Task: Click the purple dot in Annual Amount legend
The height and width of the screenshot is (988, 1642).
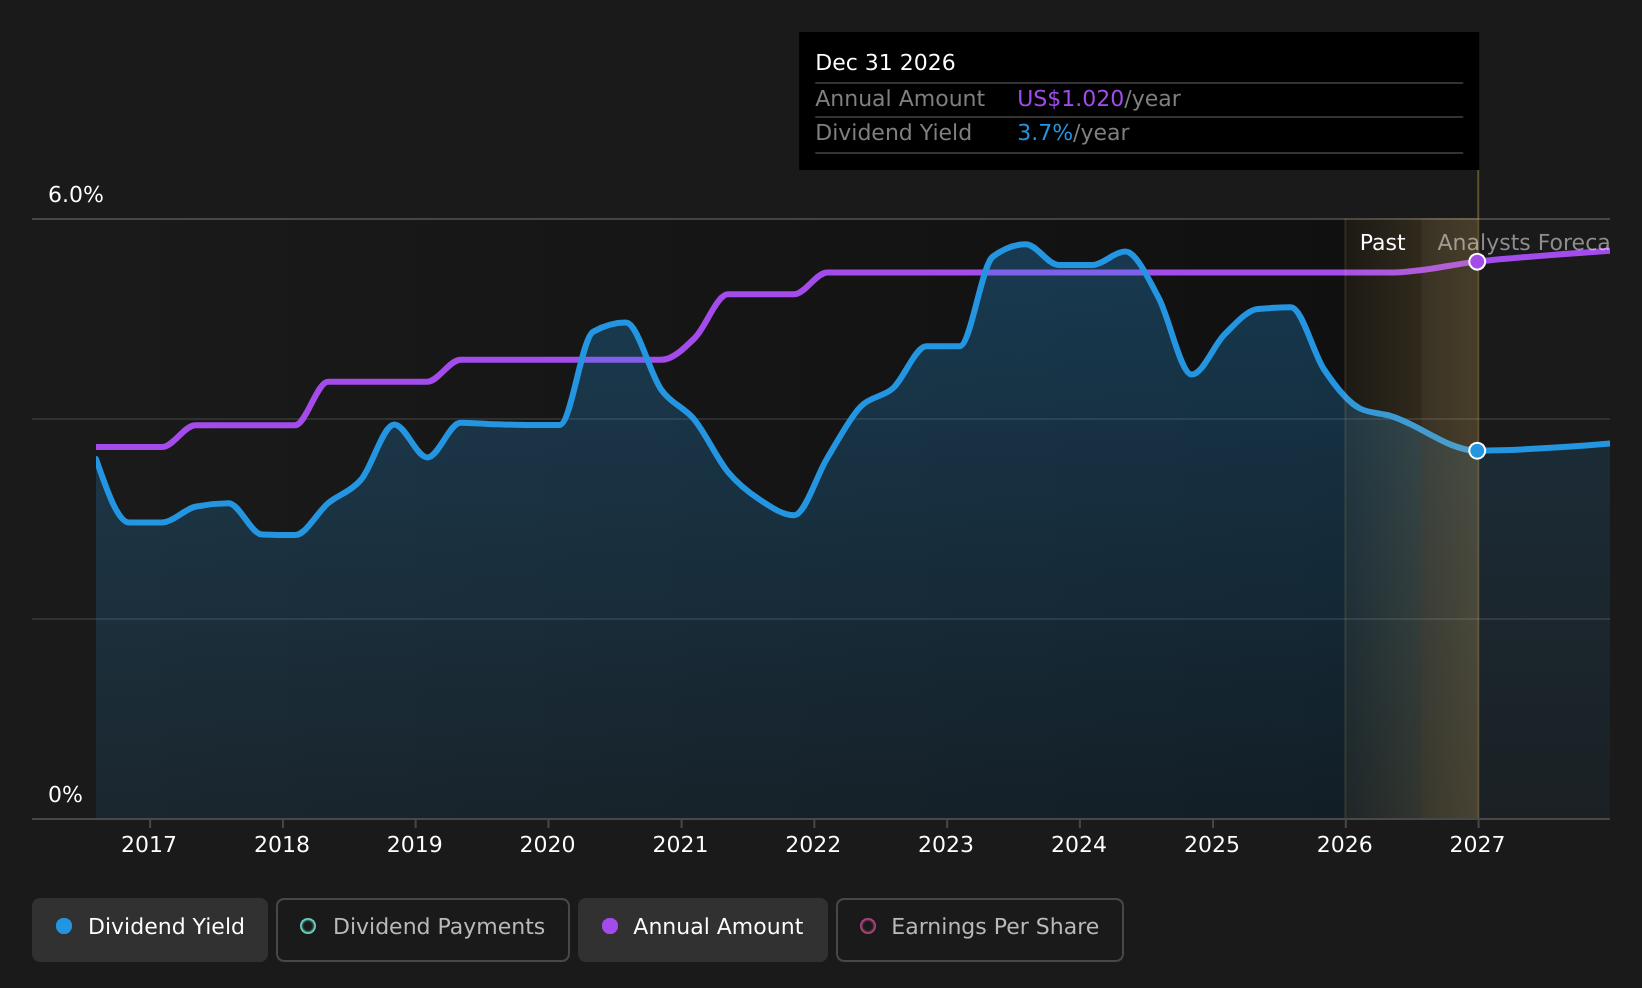Action: click(x=610, y=926)
